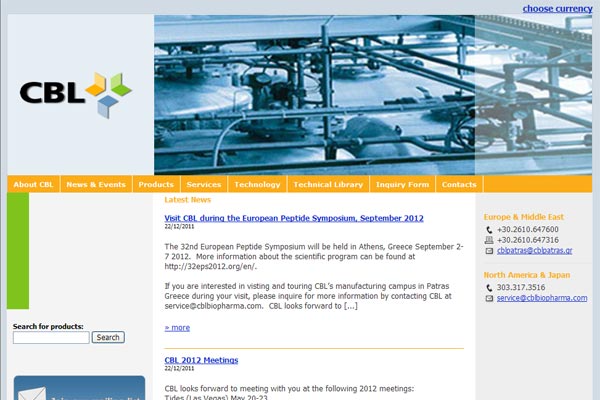Viewport: 600px width, 400px height.
Task: Open News & Events menu item
Action: (96, 184)
